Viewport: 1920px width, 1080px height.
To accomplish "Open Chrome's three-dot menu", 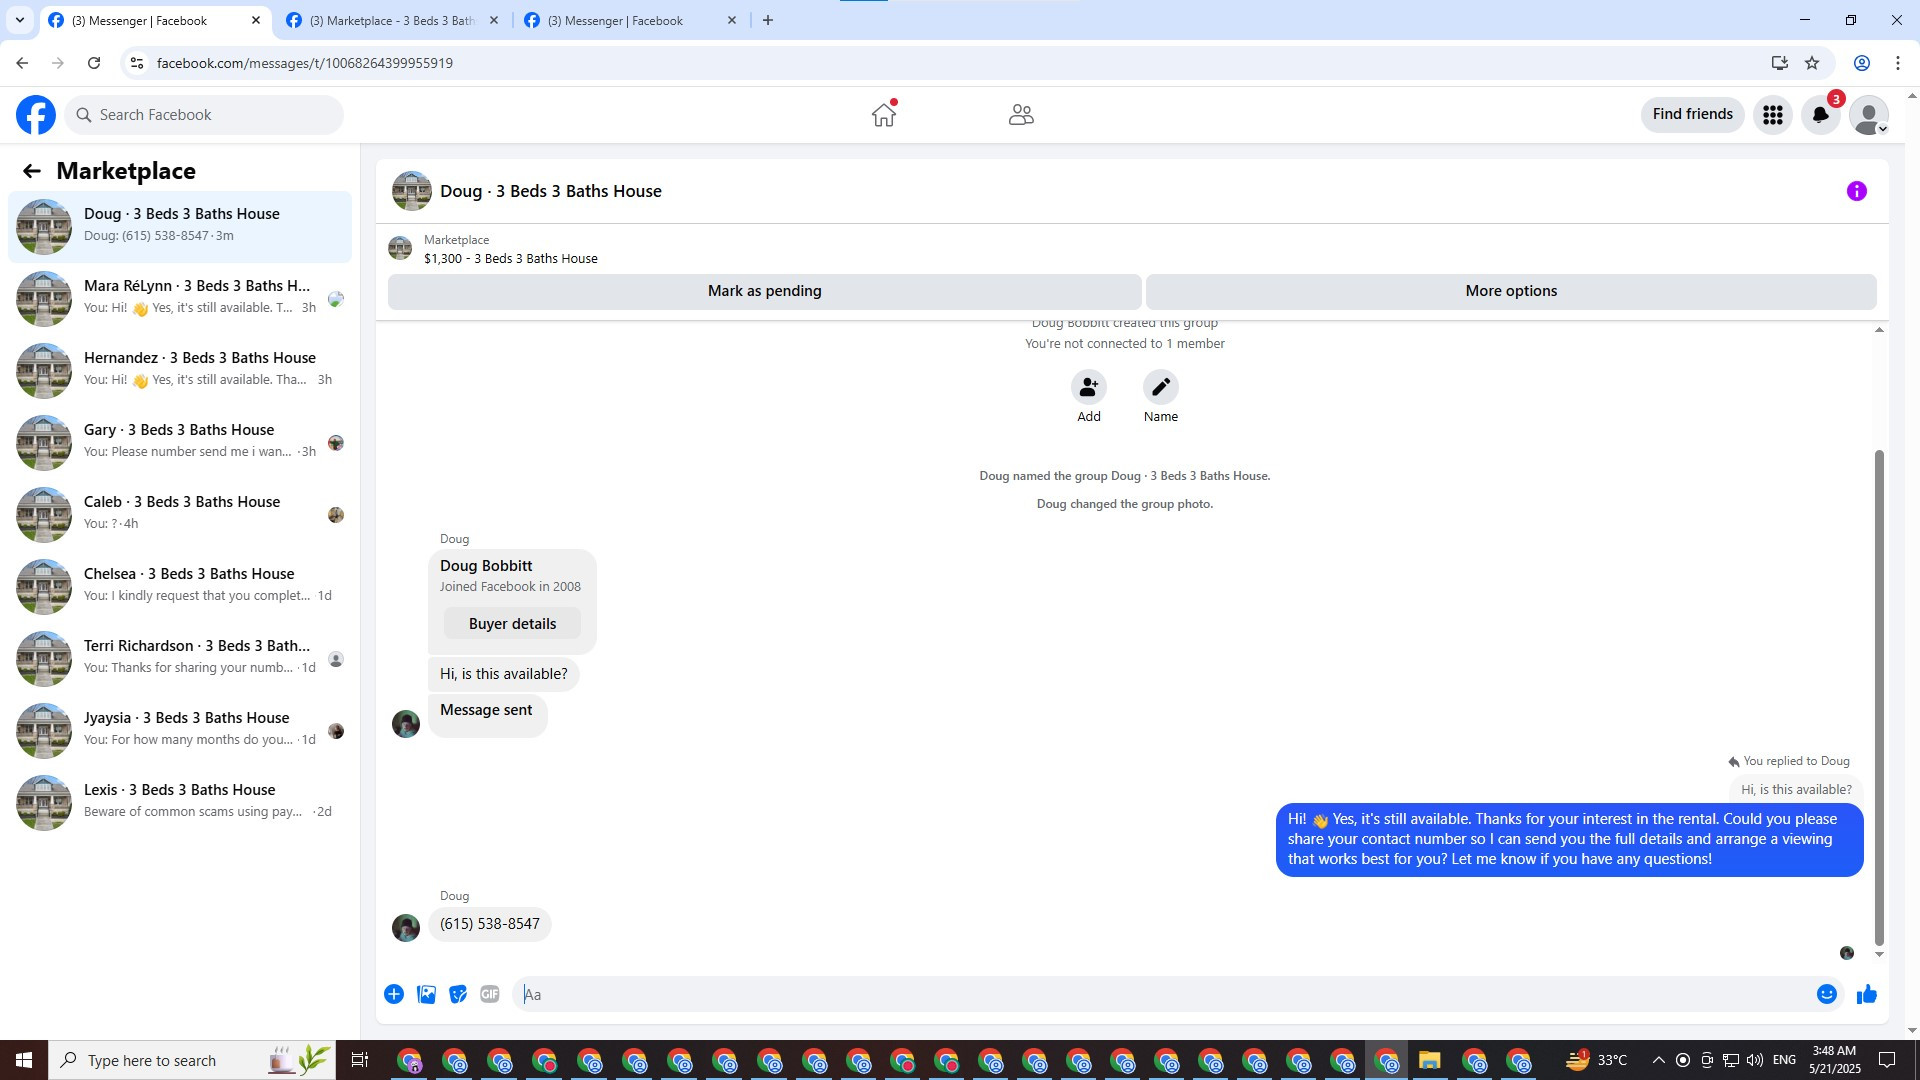I will tap(1898, 63).
